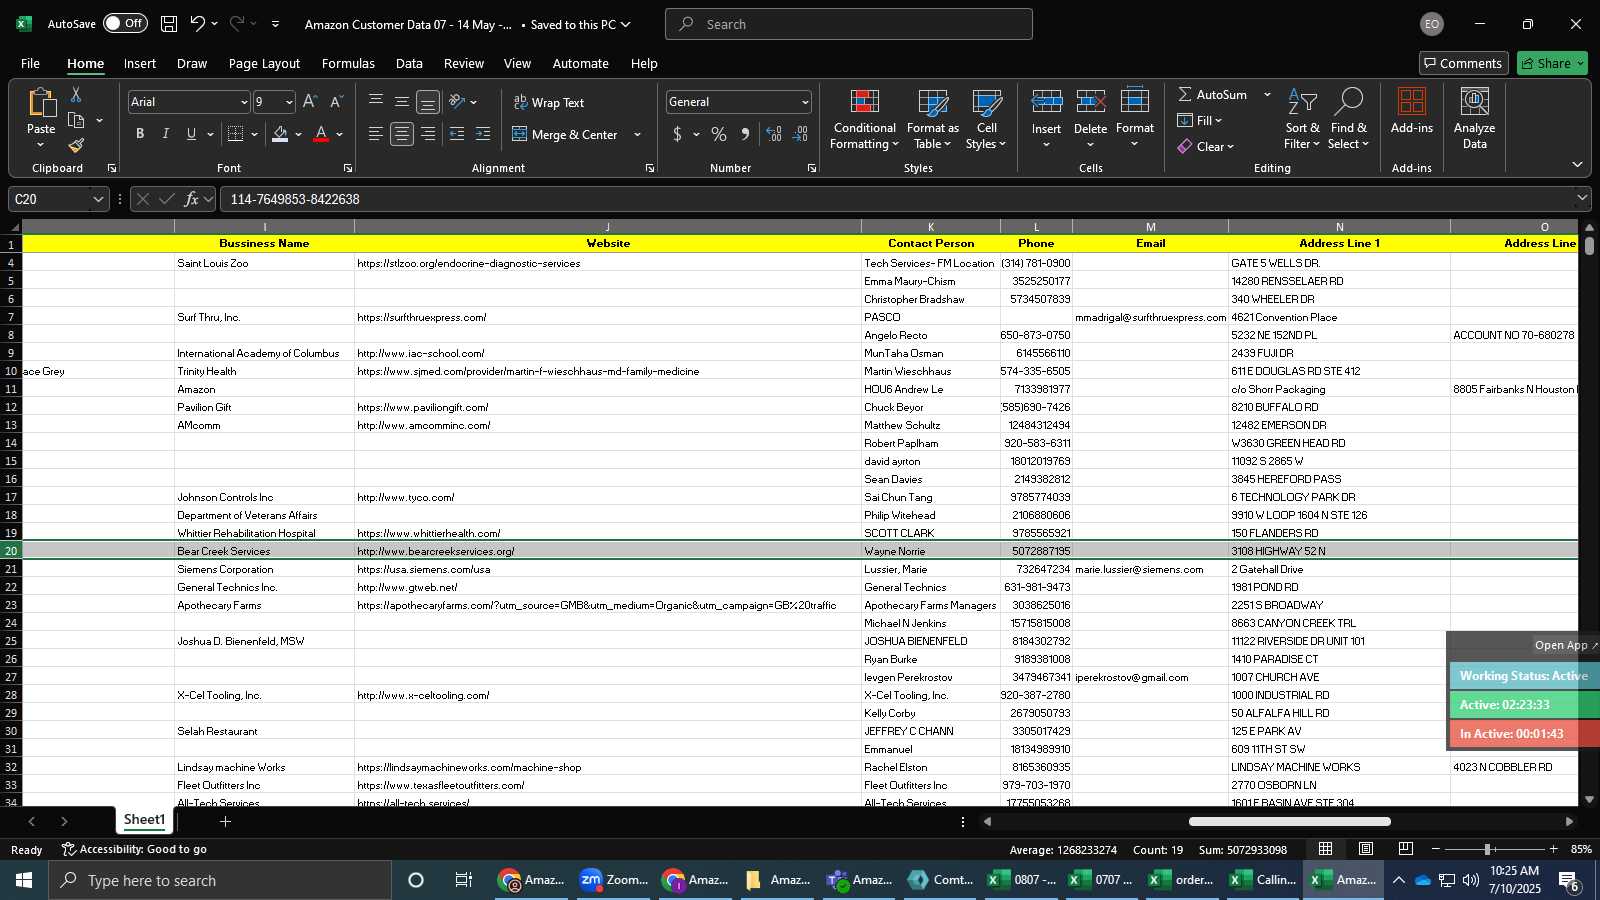
Task: Open the Data tab
Action: [x=409, y=63]
